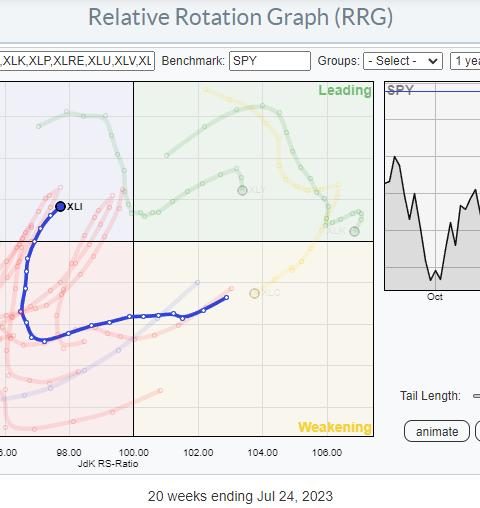The image size is (480, 508).
Task: Click the 20 weeks ending Jul 24, 2023 caption
Action: (x=240, y=496)
